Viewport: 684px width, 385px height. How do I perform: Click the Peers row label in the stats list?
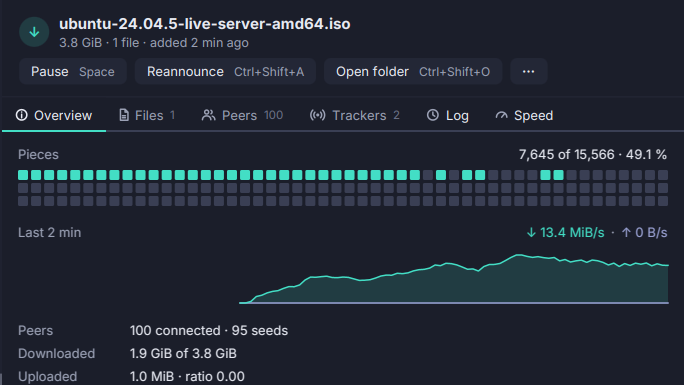pyautogui.click(x=35, y=330)
